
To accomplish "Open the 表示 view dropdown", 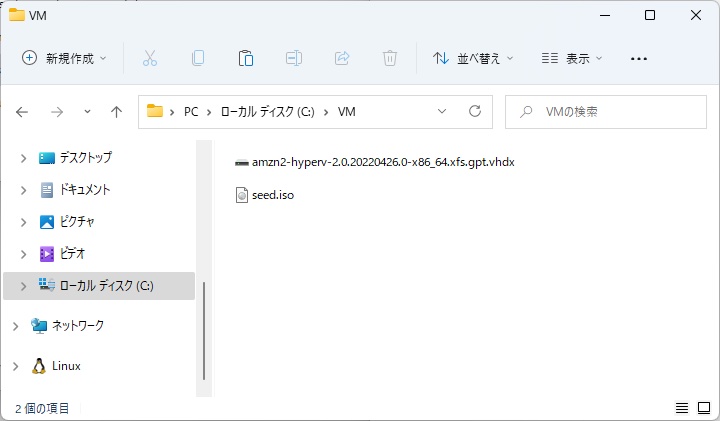I will (572, 59).
